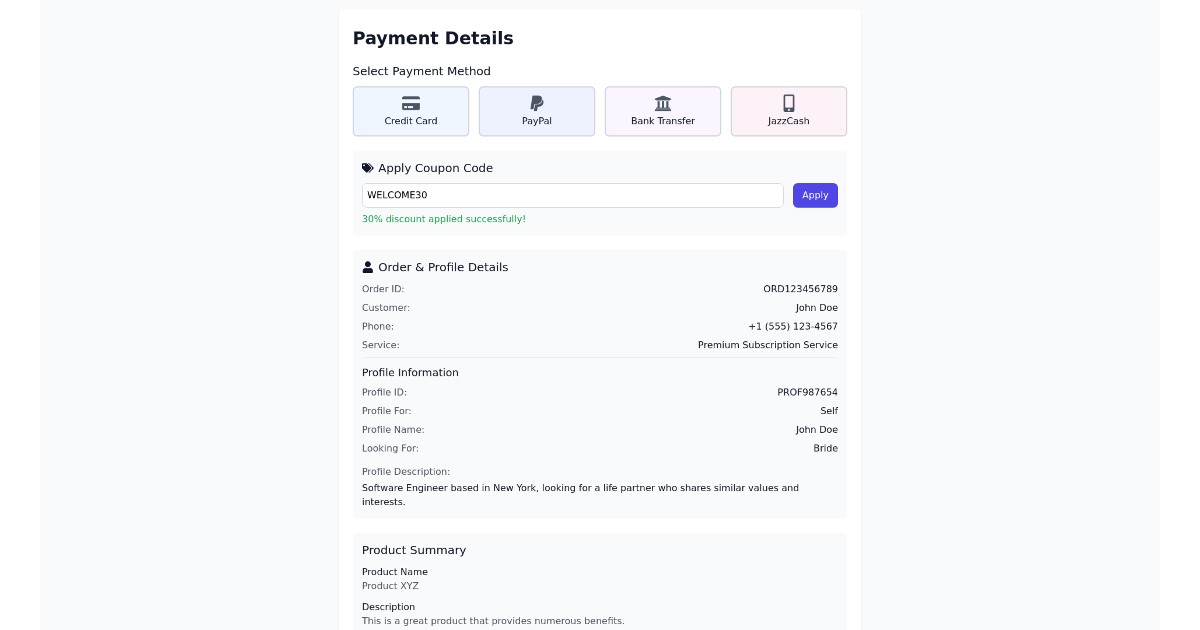
Task: Click the discount applied success message
Action: coord(444,219)
